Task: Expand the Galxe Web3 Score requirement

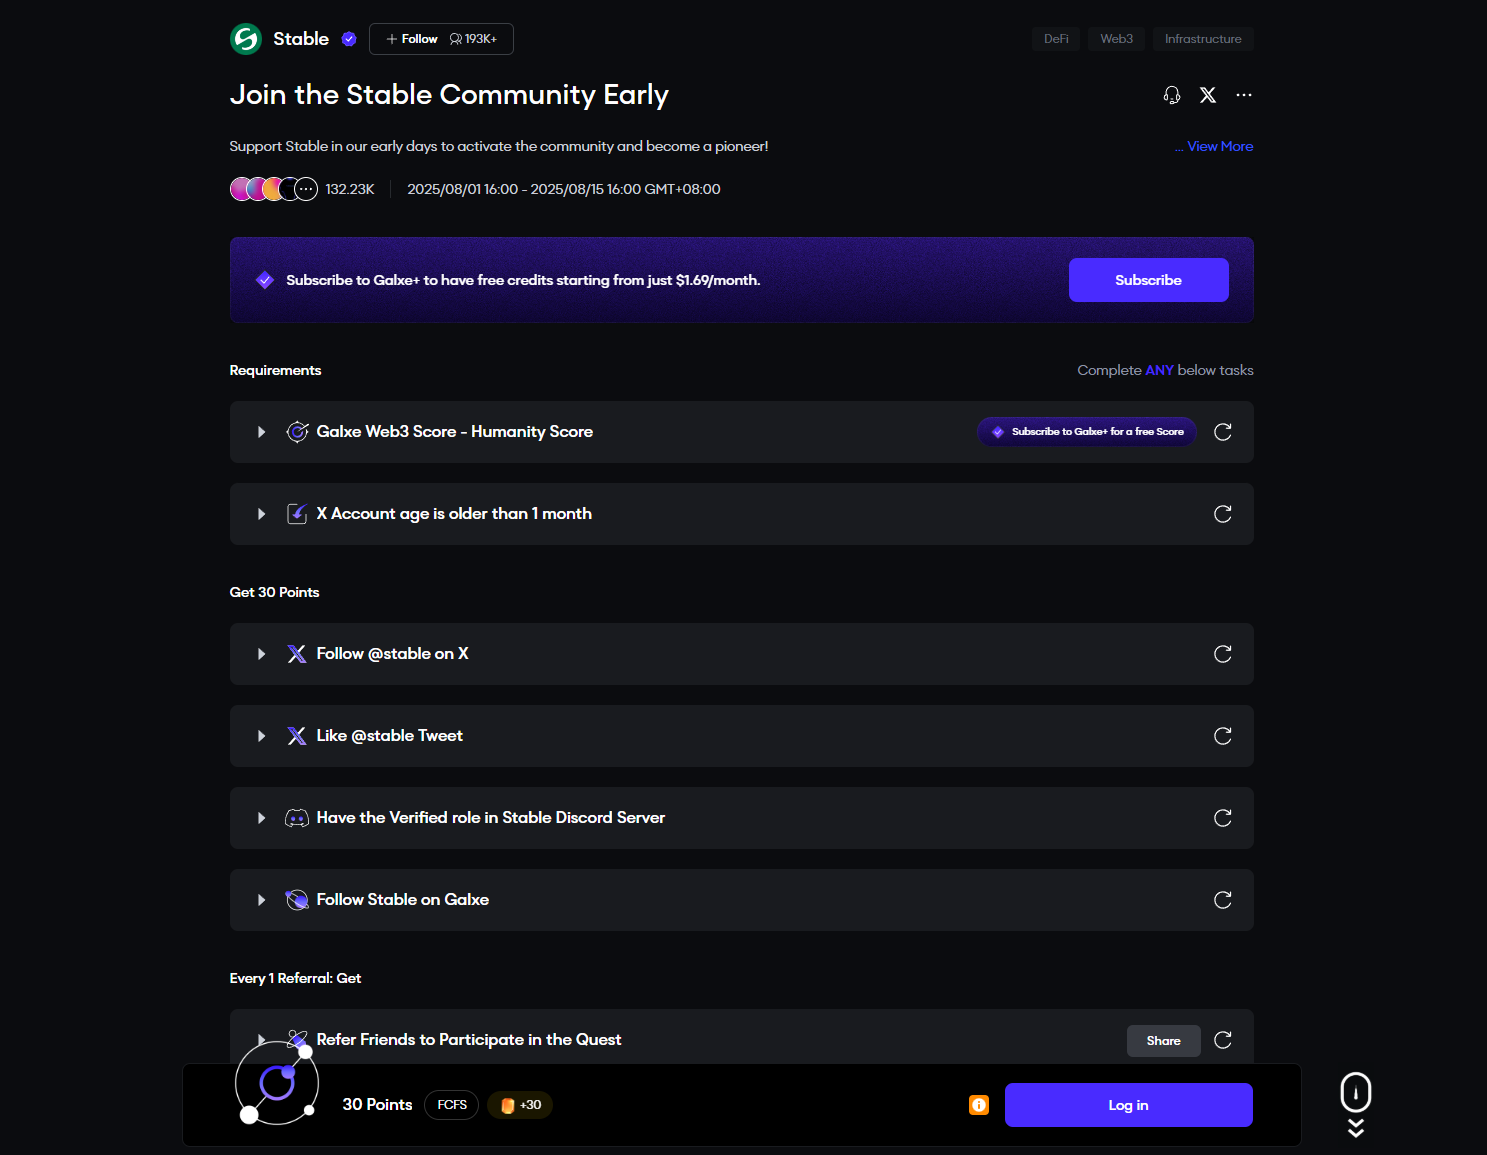Action: click(x=261, y=432)
